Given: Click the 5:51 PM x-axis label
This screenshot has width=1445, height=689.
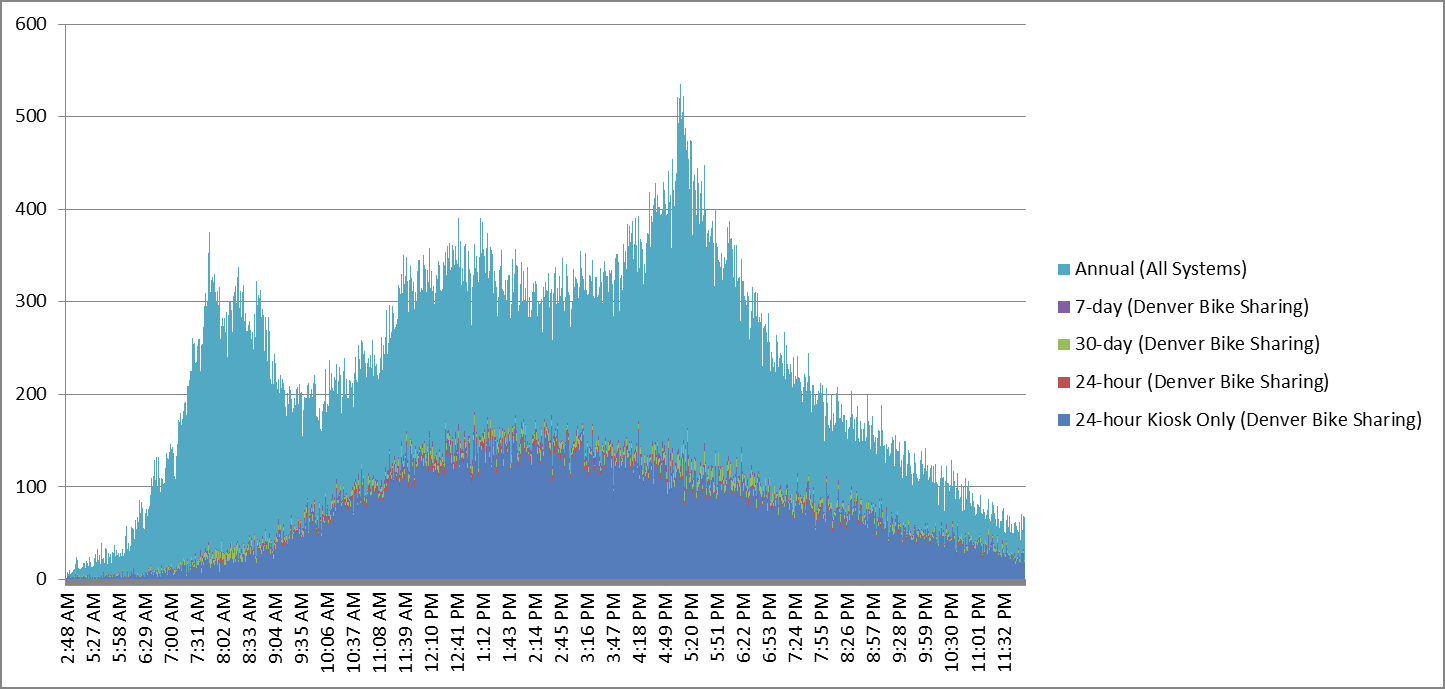Looking at the screenshot, I should pos(718,627).
